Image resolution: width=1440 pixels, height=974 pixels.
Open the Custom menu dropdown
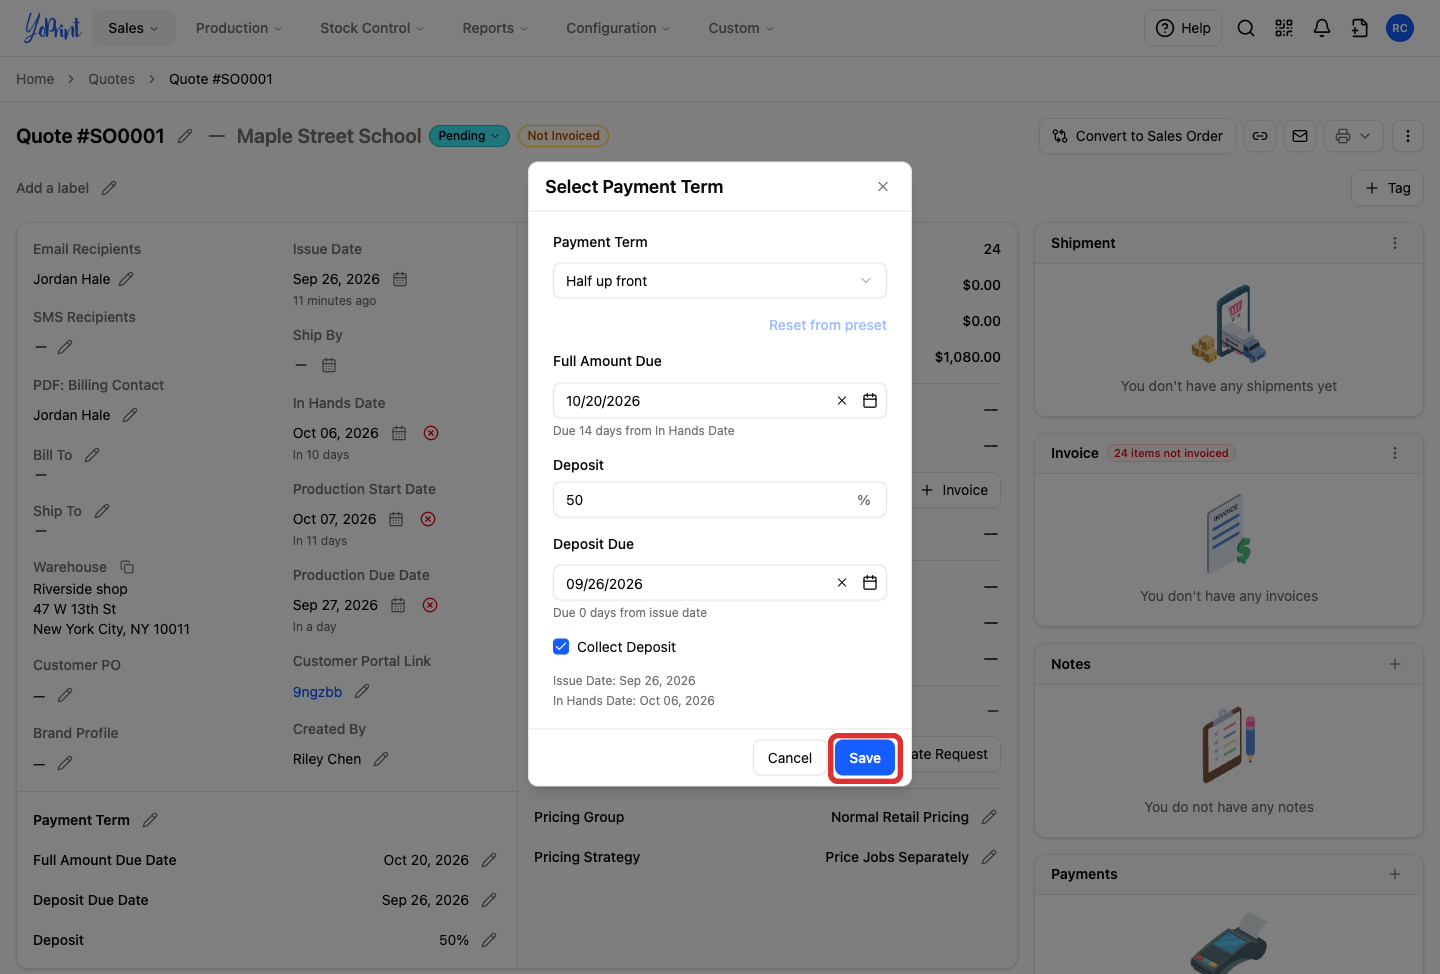(x=741, y=28)
